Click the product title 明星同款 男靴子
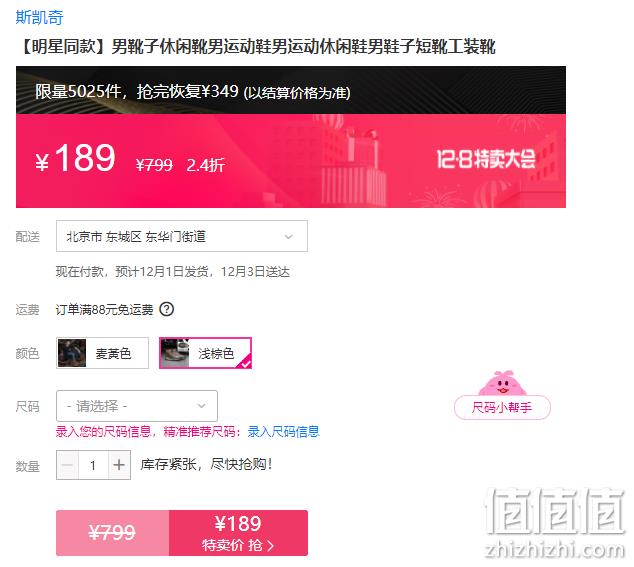The image size is (634, 567). (x=256, y=47)
